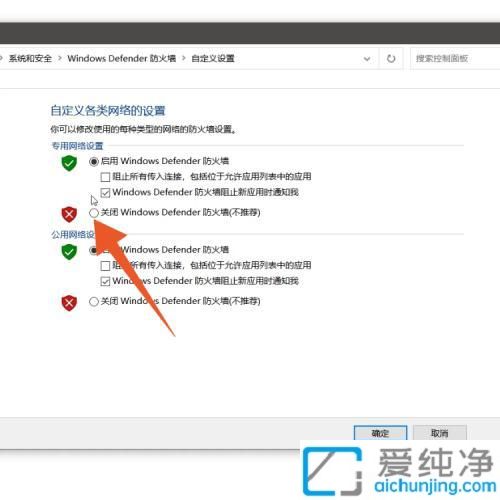Click the 取消 button
This screenshot has height=500, width=500.
[x=440, y=433]
